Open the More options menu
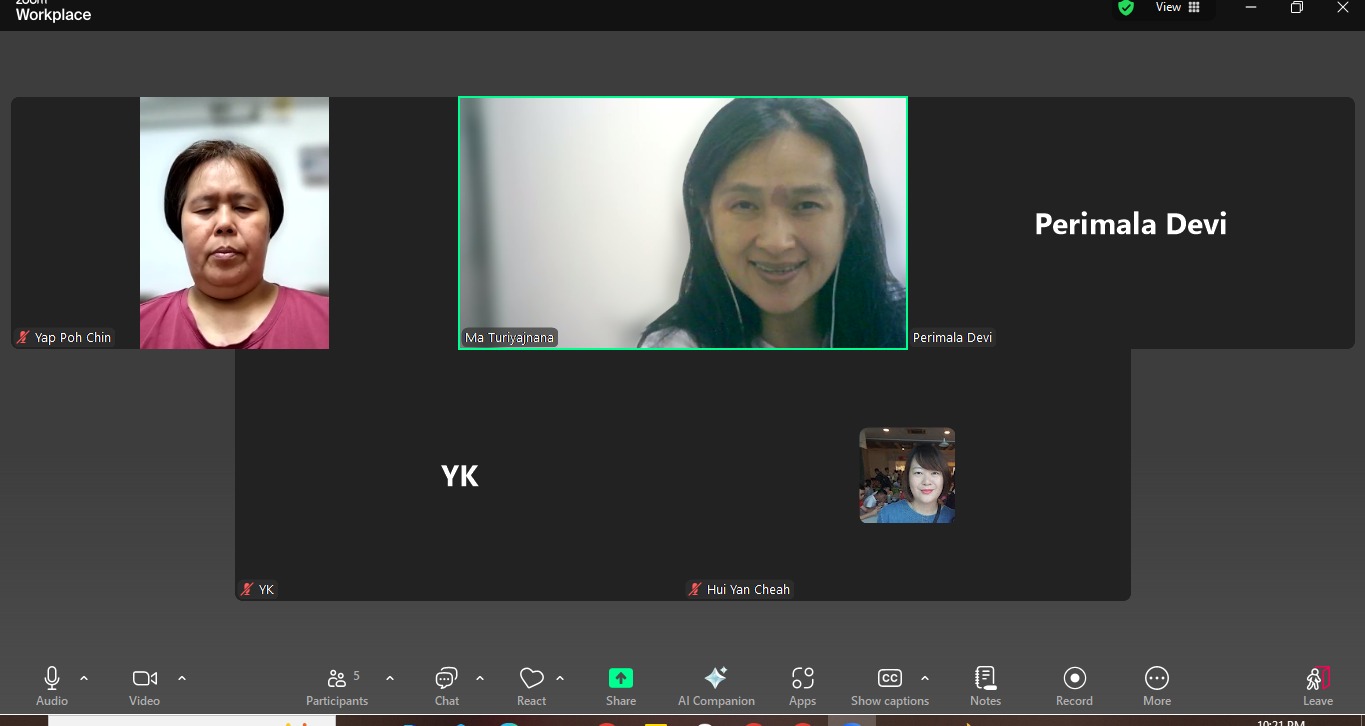Screen dimensions: 1365x726 1157,679
